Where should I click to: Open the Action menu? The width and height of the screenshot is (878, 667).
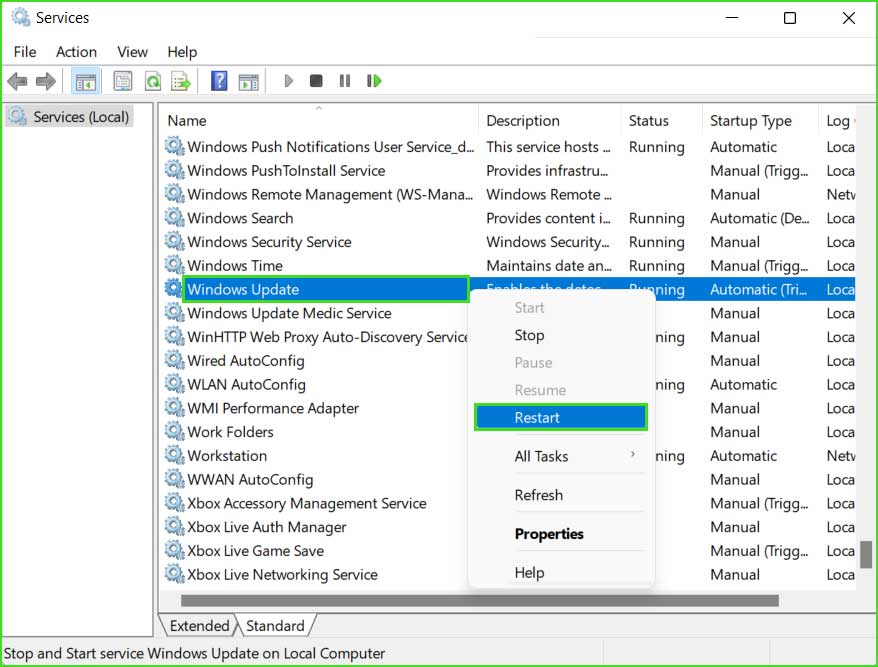click(76, 52)
